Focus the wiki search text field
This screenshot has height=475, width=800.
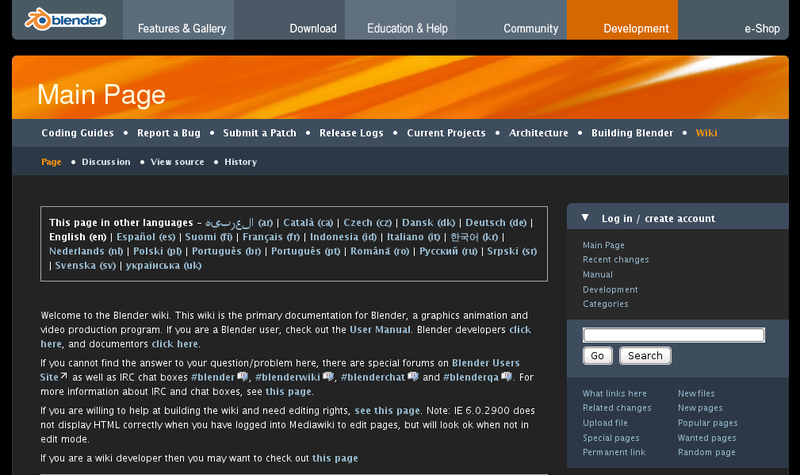pos(673,335)
